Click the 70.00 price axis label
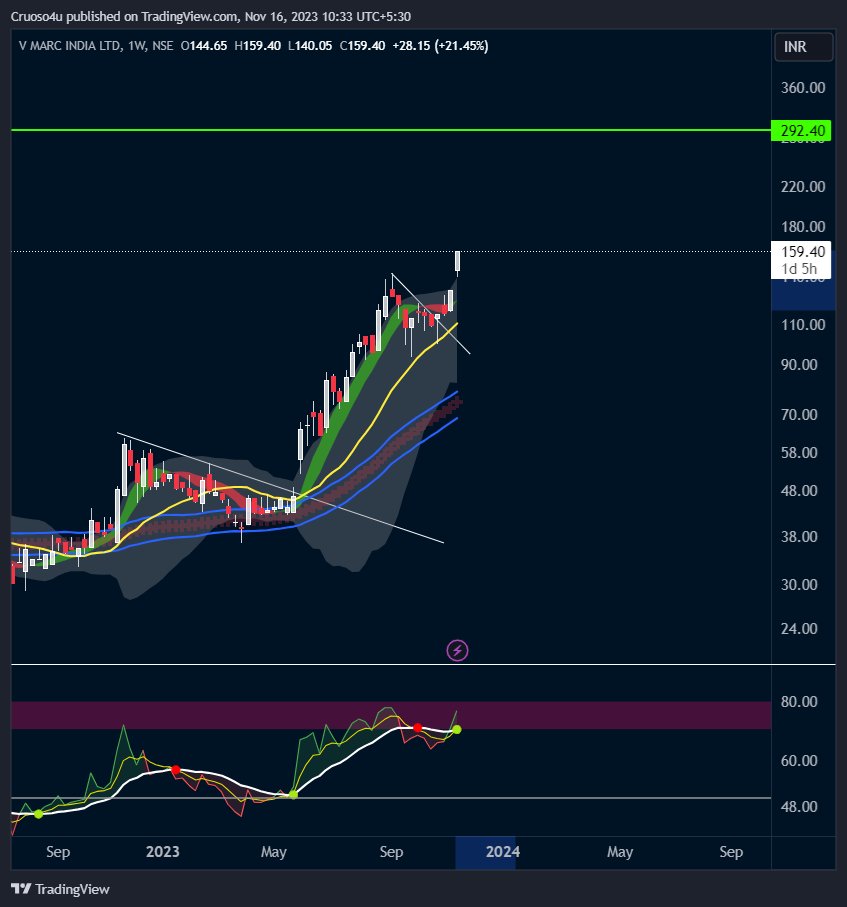The image size is (847, 907). [799, 415]
